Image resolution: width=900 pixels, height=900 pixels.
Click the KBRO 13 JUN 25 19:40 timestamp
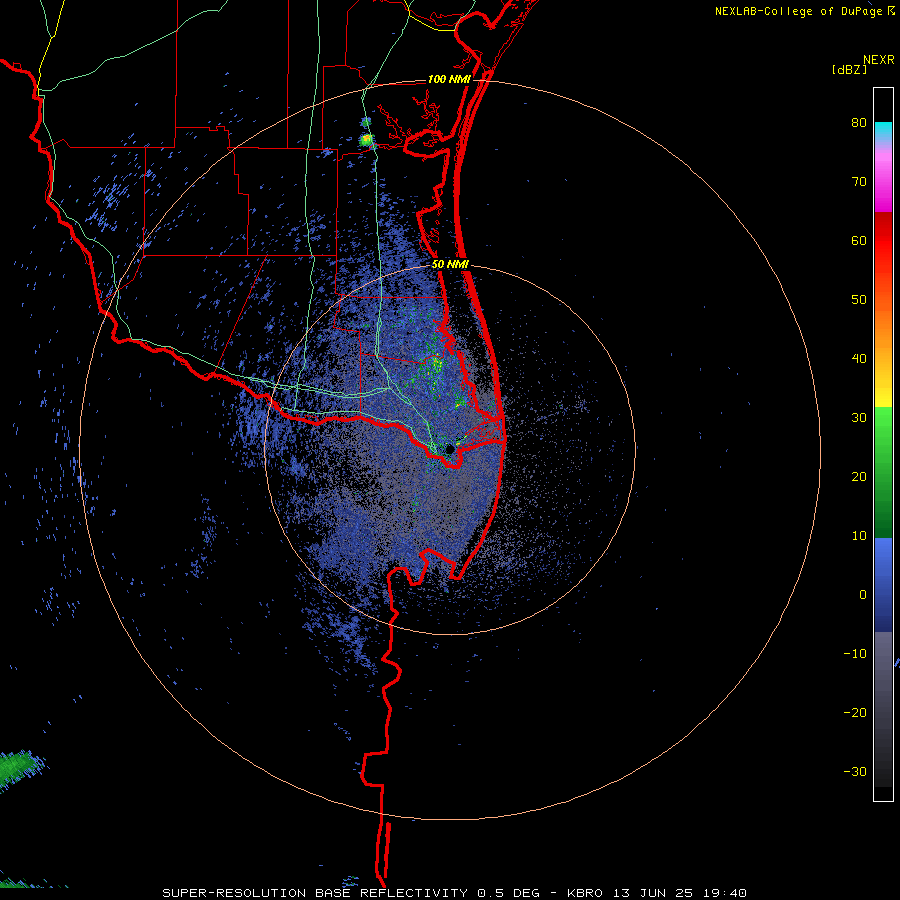656,893
